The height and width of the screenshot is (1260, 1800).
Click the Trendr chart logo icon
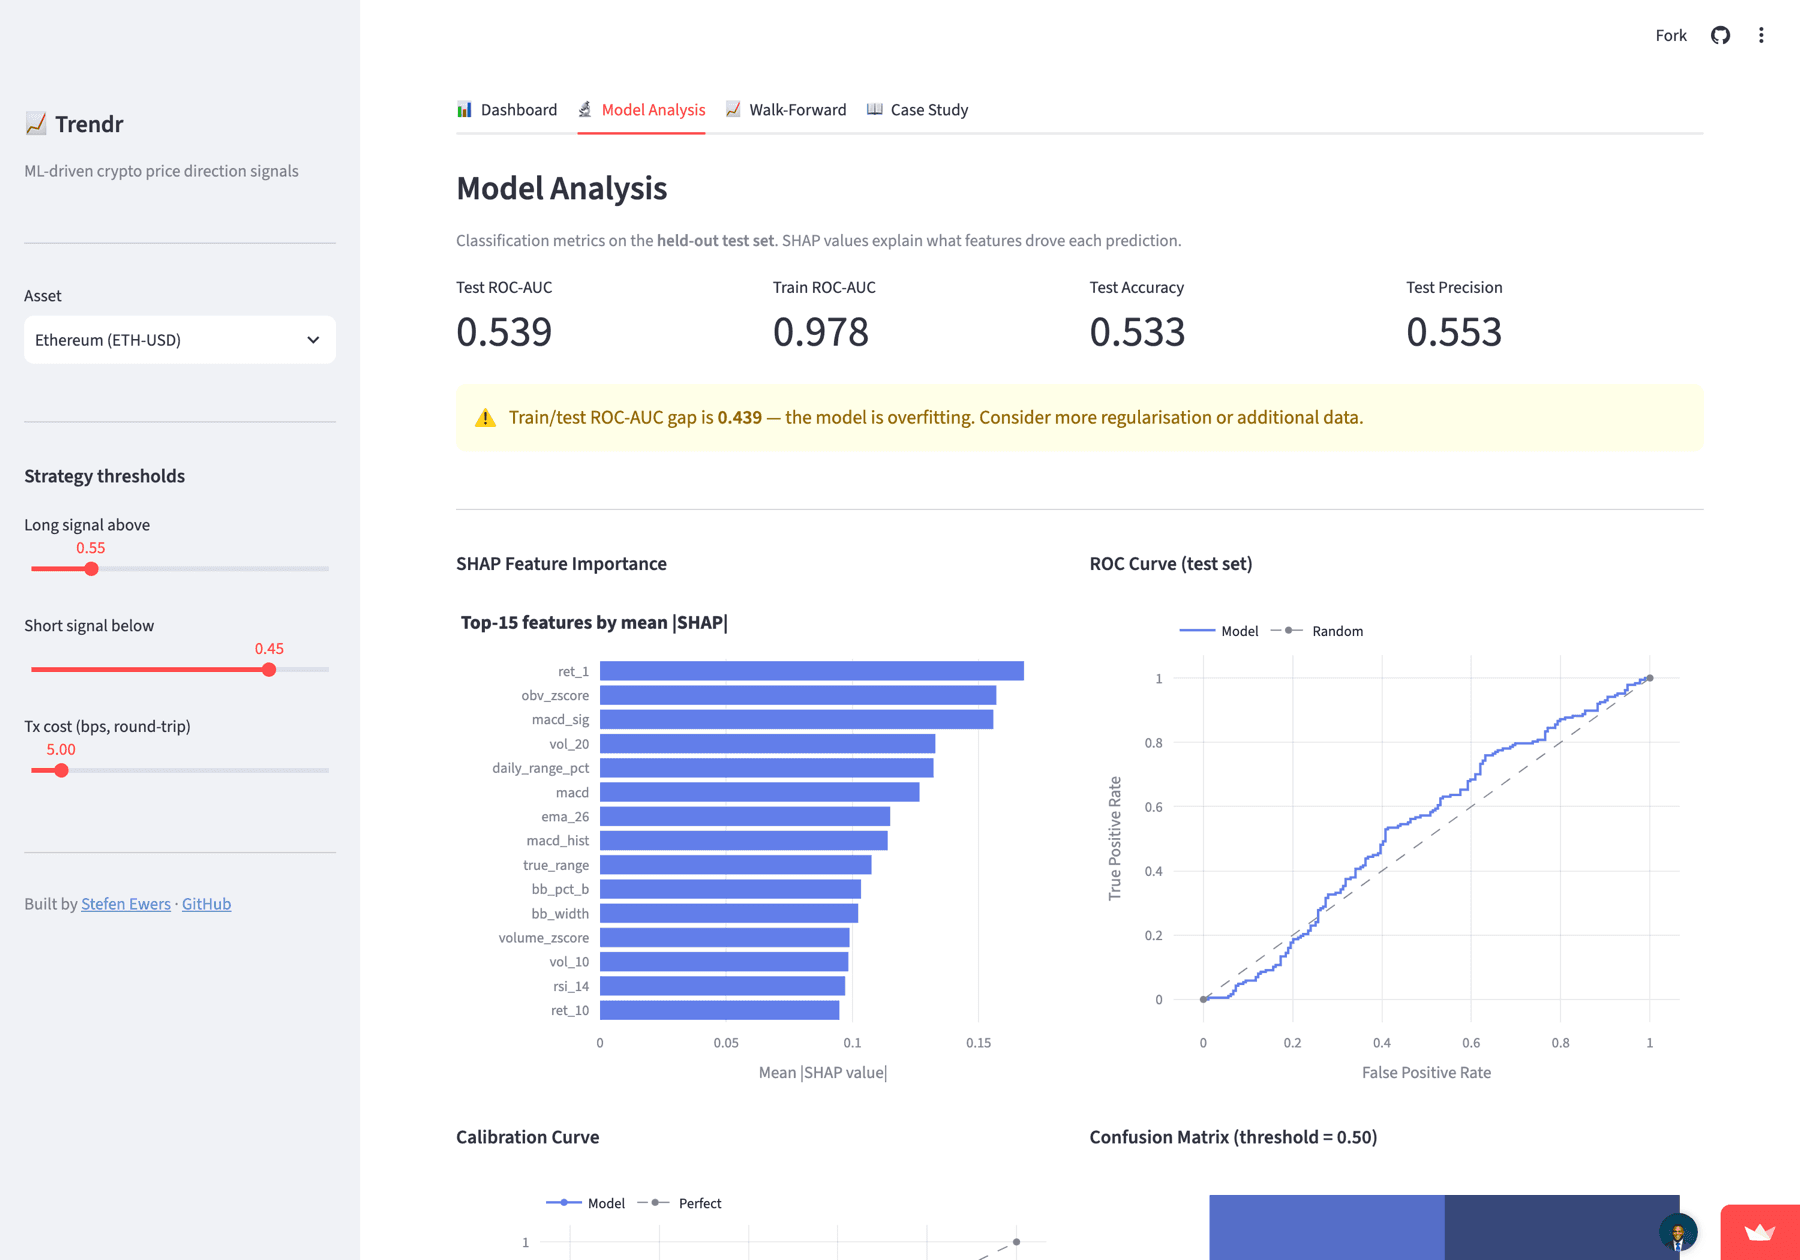pos(36,123)
